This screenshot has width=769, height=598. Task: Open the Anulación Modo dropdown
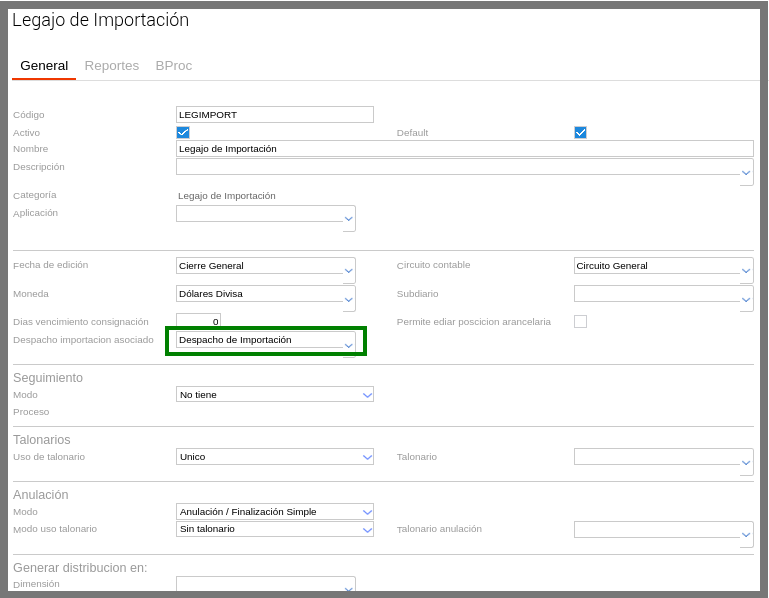[367, 512]
